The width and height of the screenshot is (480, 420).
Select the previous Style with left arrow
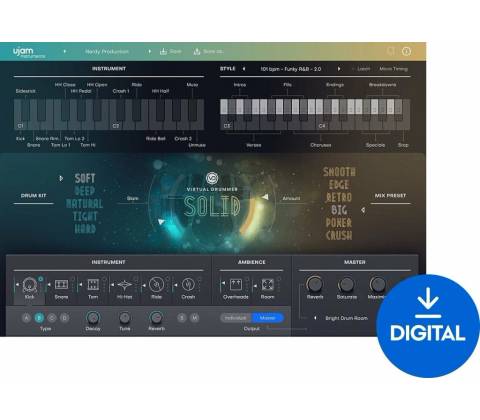pos(244,69)
